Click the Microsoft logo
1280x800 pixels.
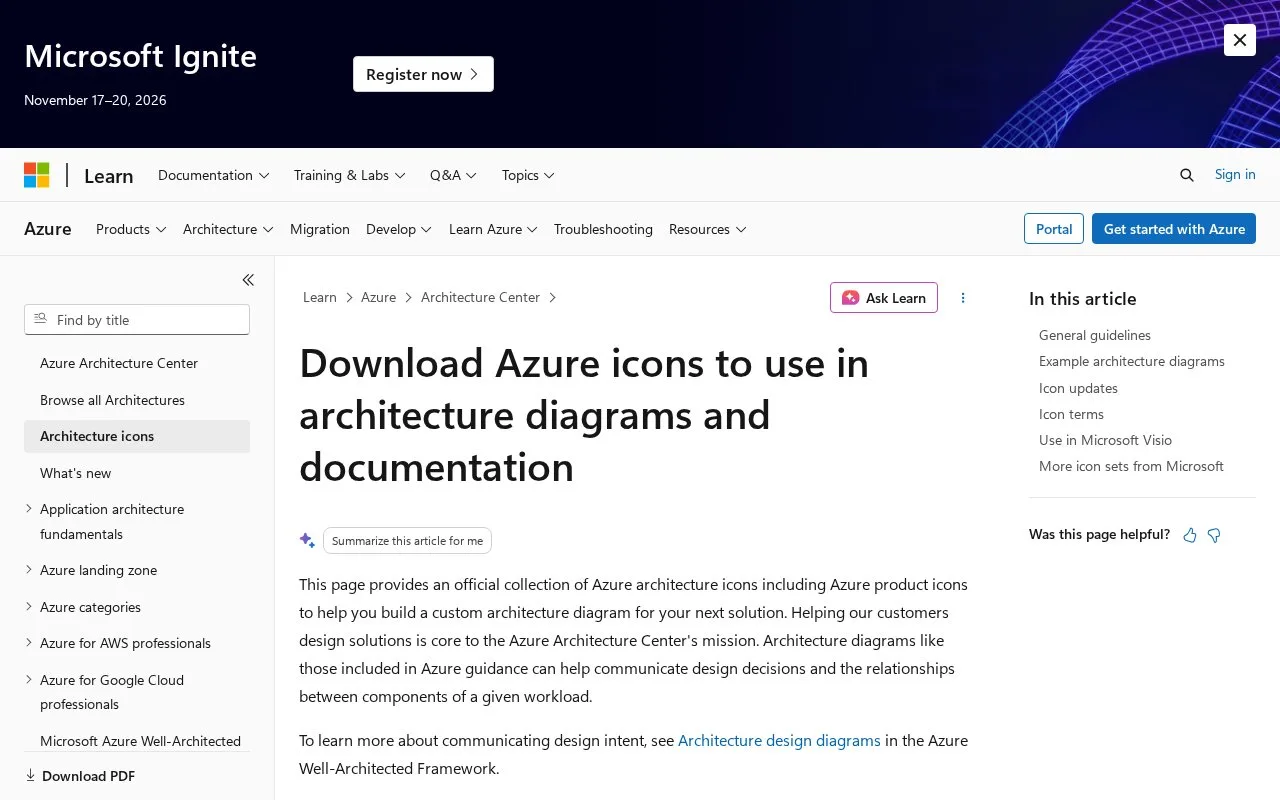coord(37,175)
